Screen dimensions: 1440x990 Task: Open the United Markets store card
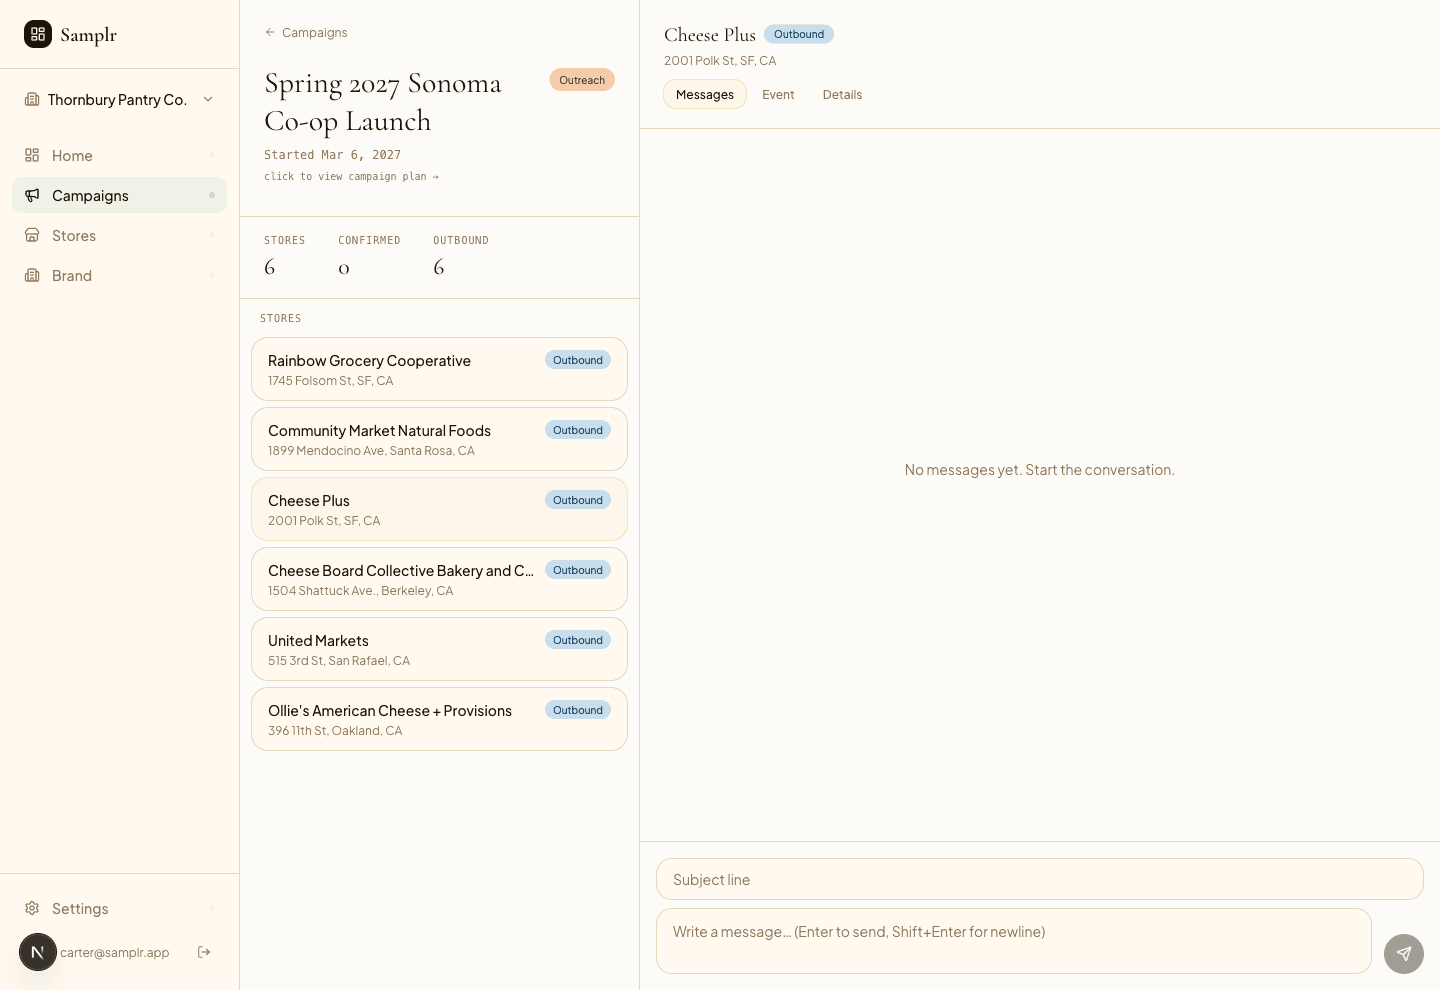click(439, 649)
